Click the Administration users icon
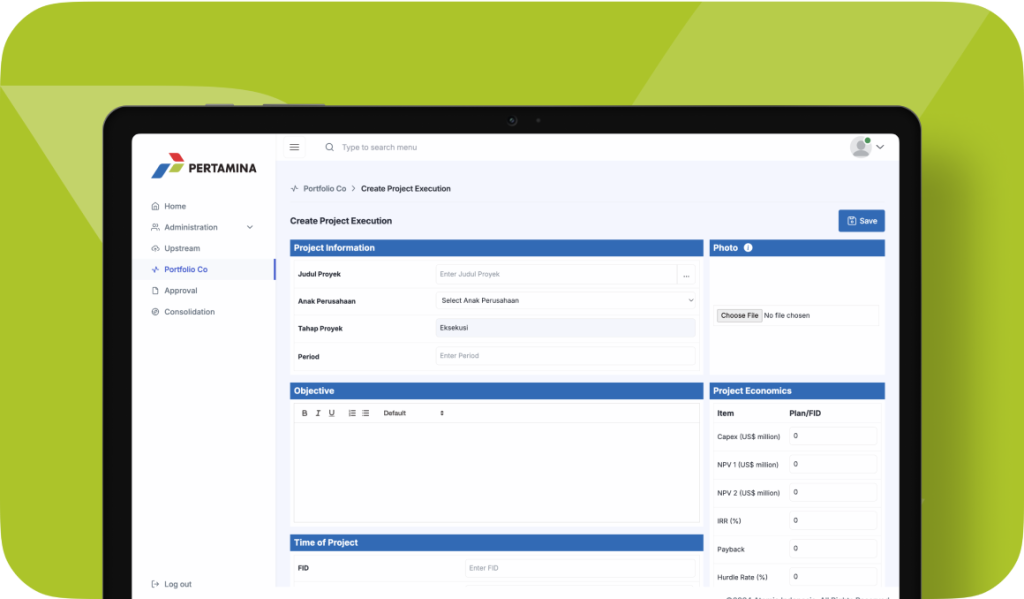This screenshot has width=1024, height=599. (x=155, y=227)
